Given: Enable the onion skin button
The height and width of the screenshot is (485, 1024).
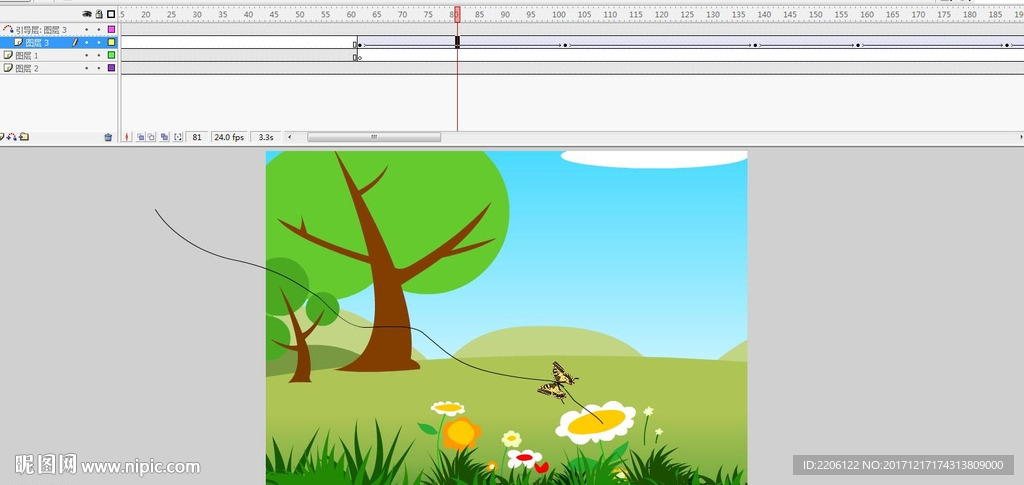Looking at the screenshot, I should pos(140,137).
